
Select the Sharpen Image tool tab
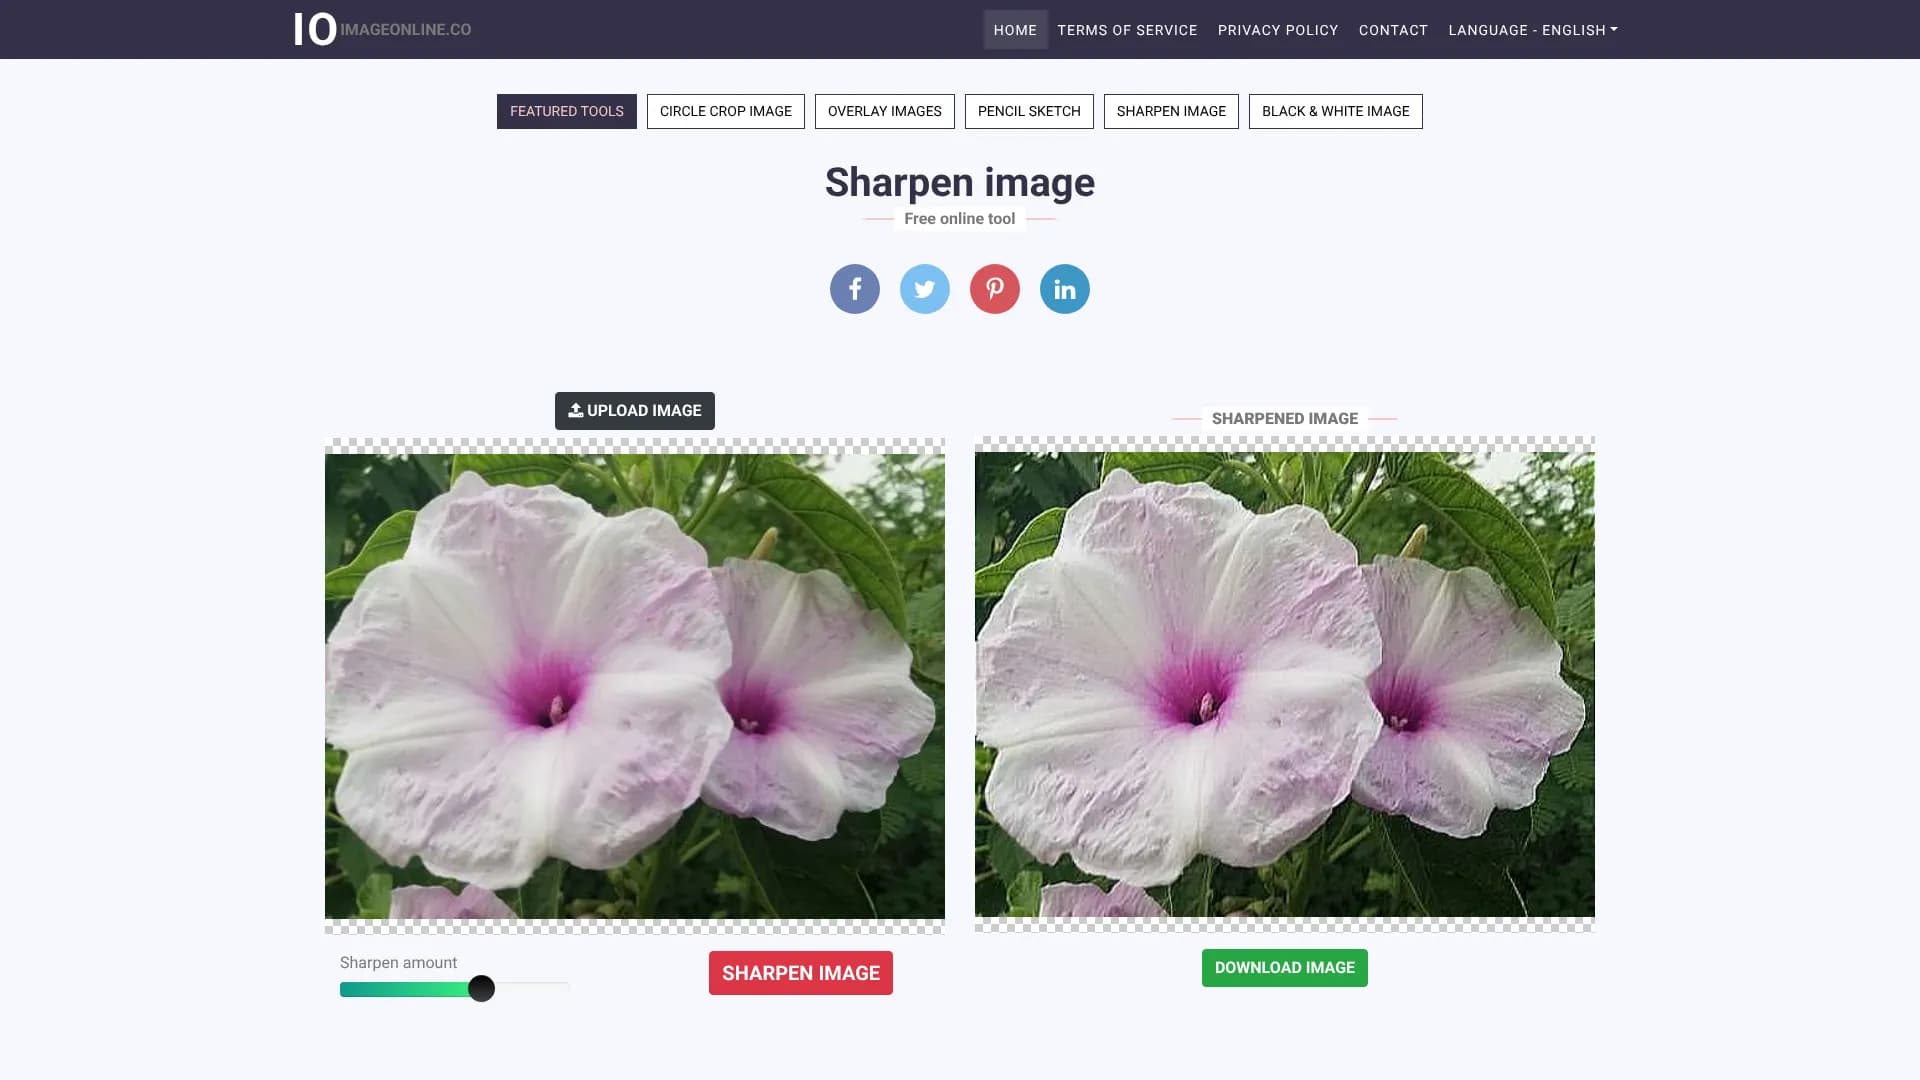1171,111
